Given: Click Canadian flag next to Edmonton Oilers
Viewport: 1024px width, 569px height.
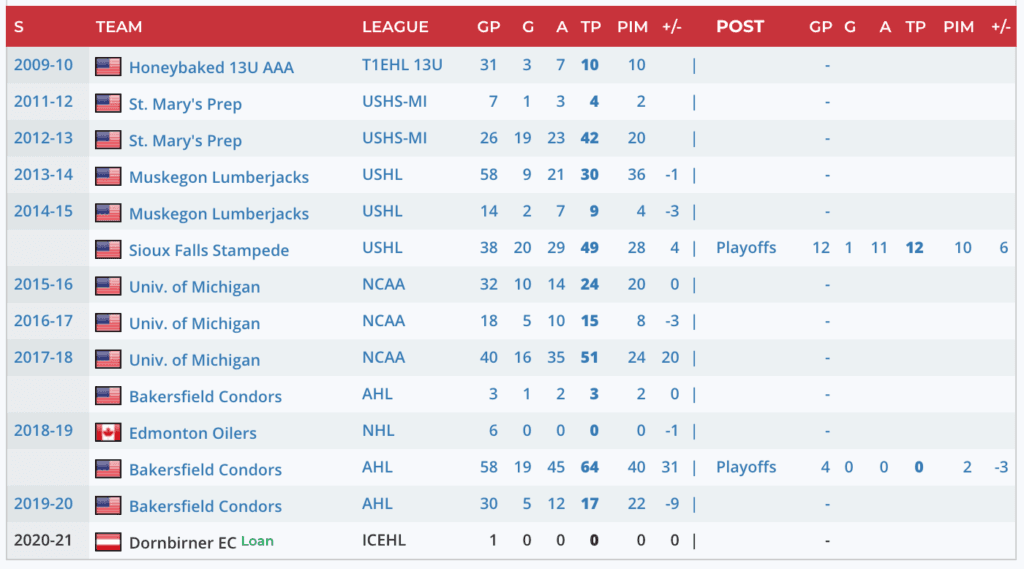Looking at the screenshot, I should pos(108,433).
